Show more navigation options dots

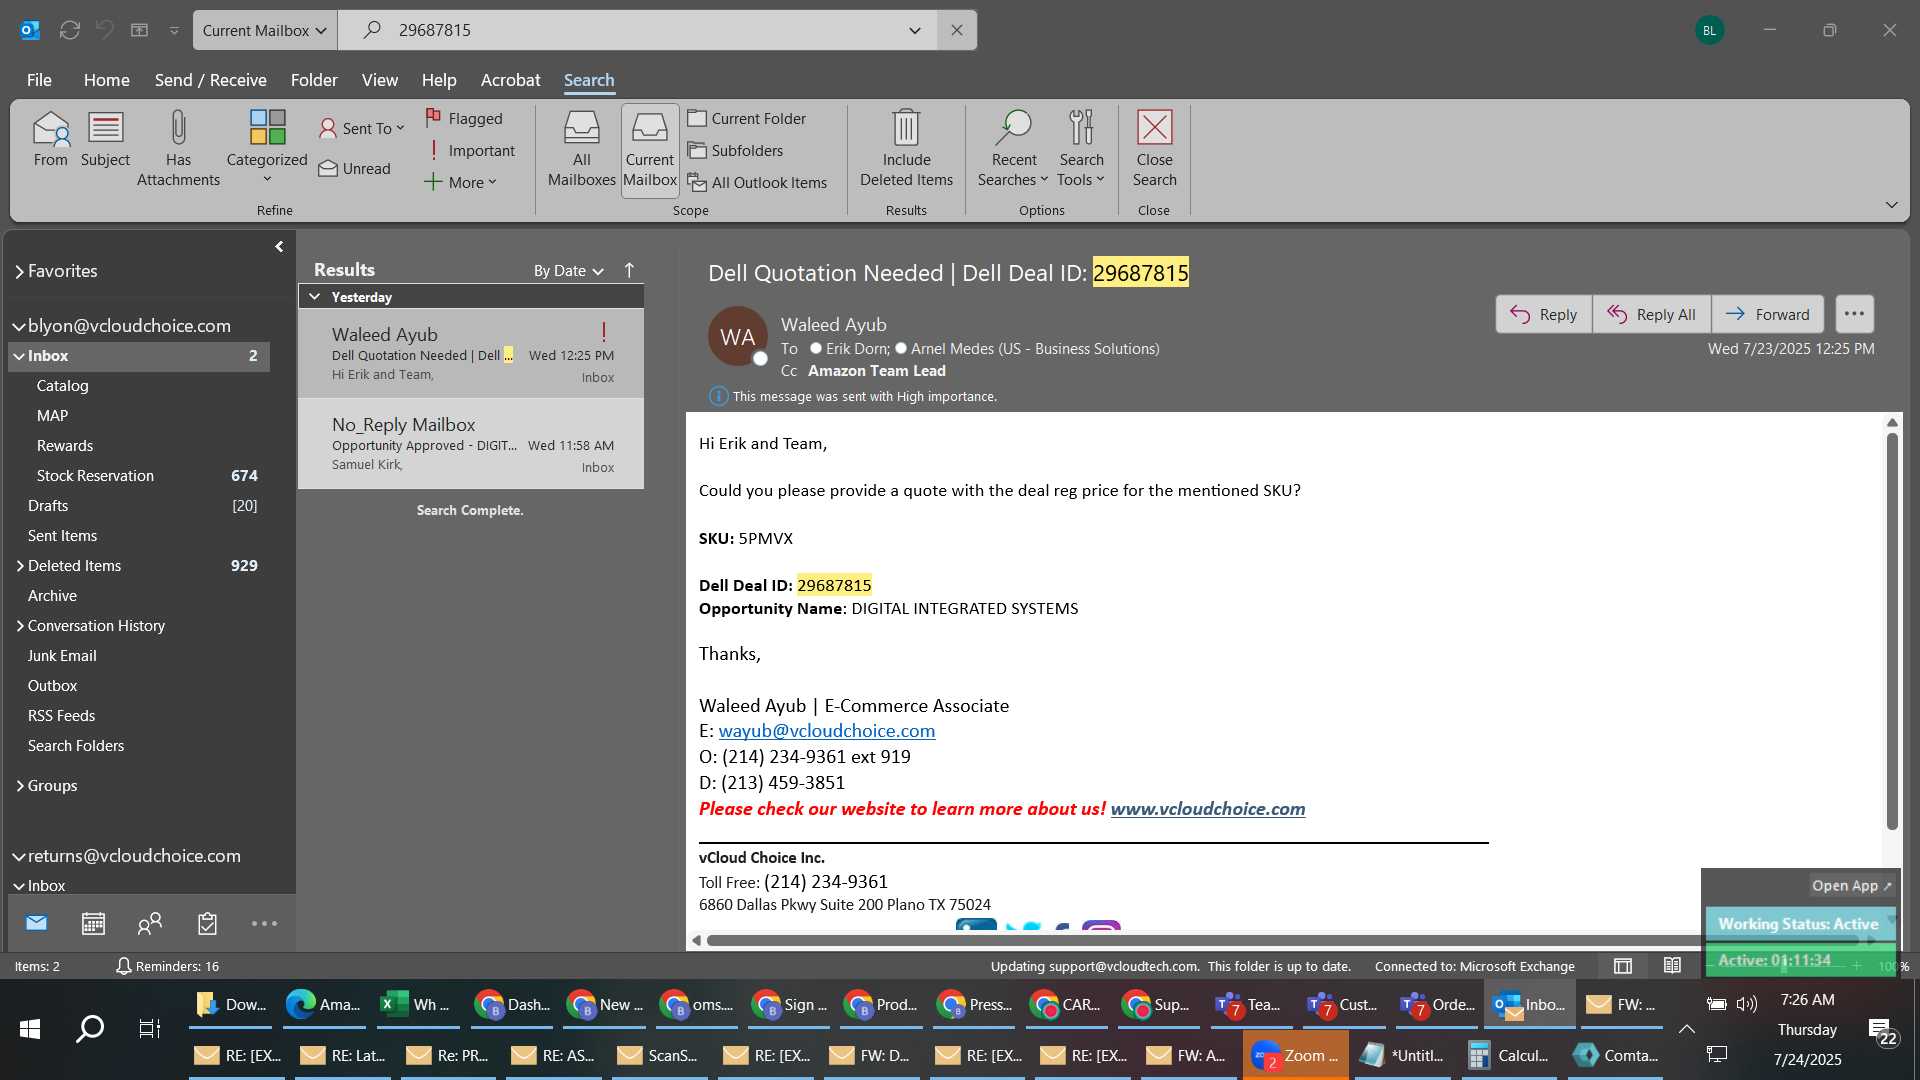click(x=264, y=923)
